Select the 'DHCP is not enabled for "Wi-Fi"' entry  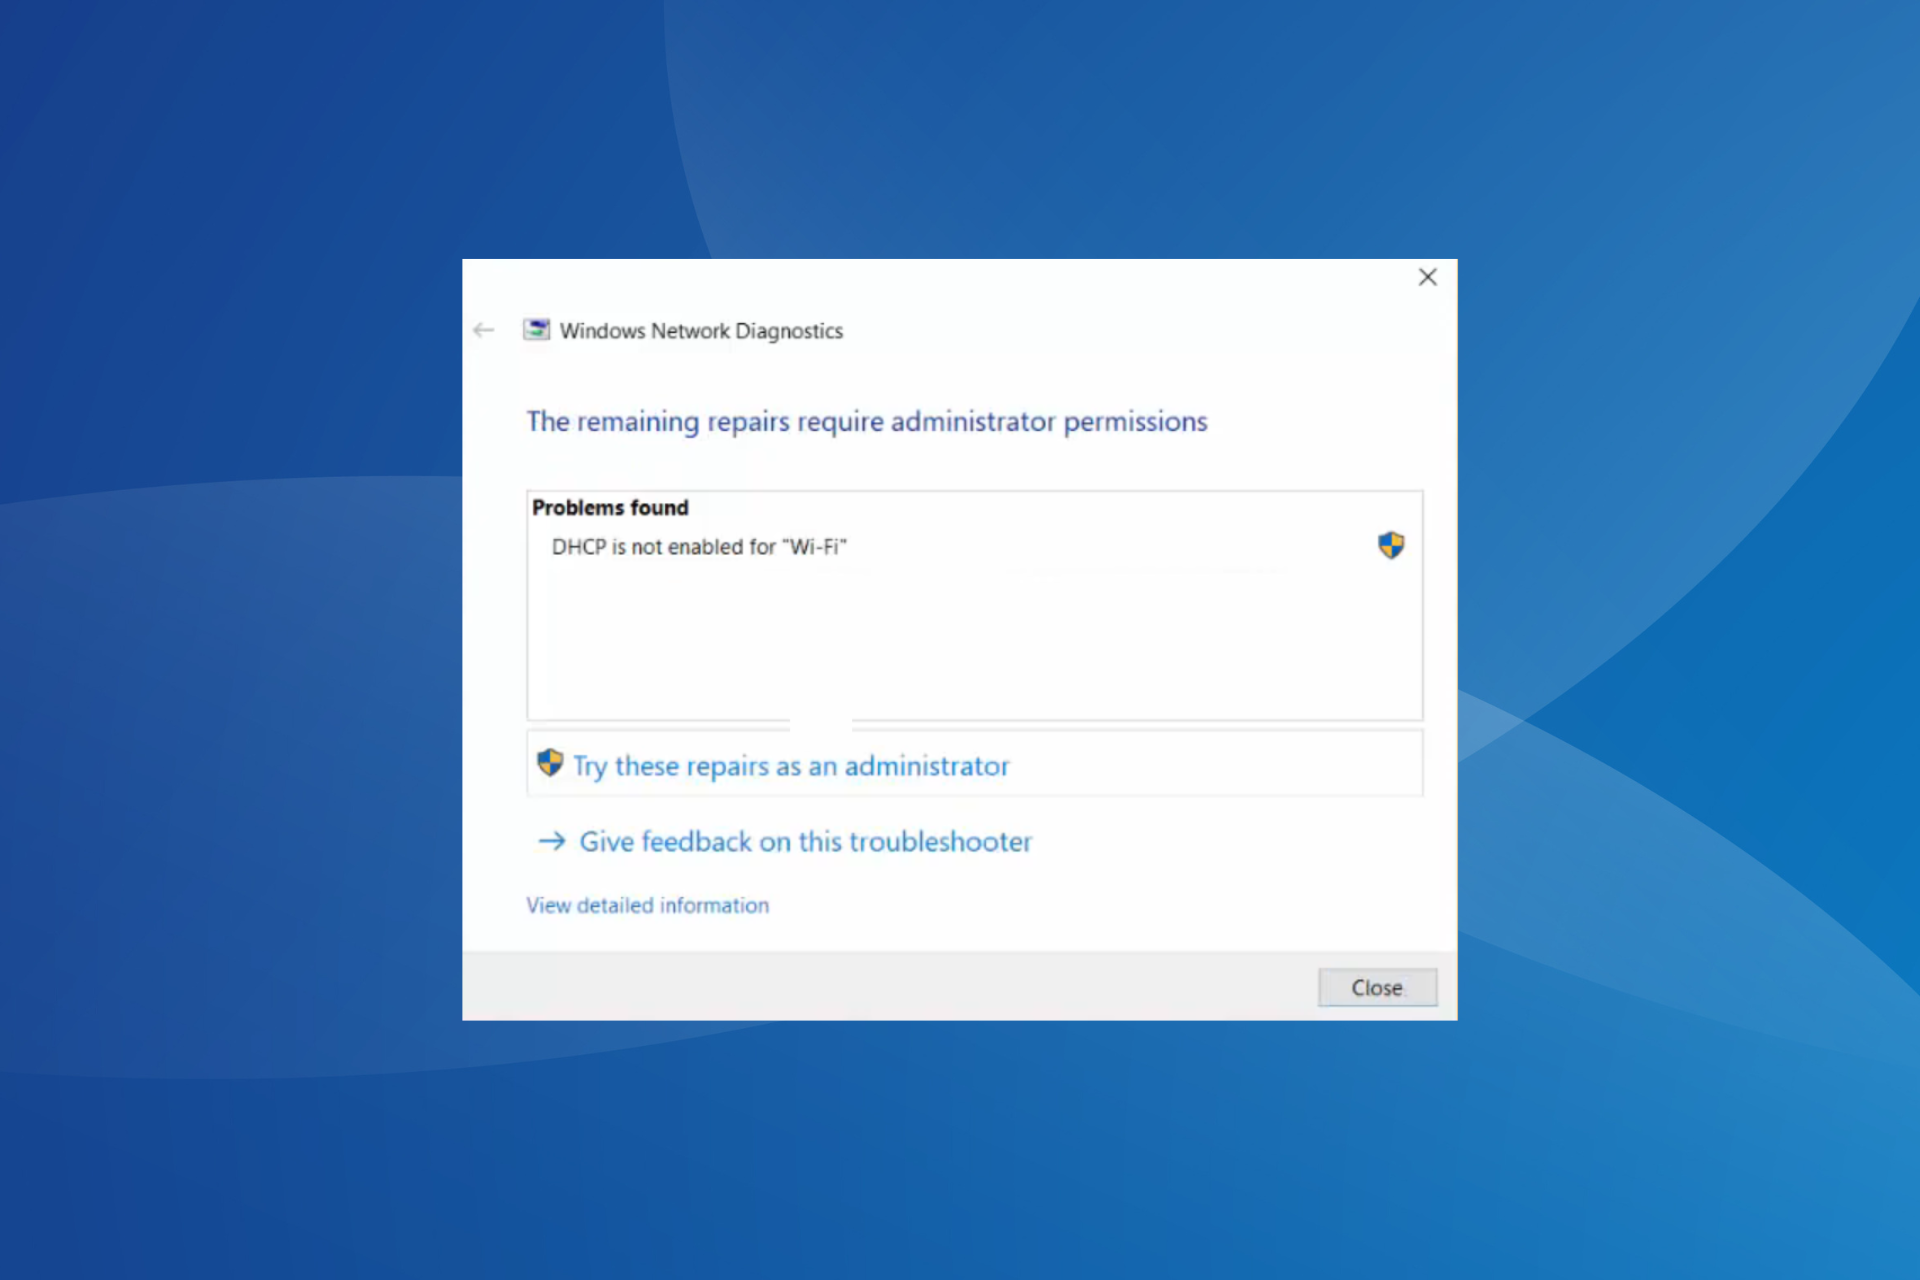pyautogui.click(x=699, y=547)
